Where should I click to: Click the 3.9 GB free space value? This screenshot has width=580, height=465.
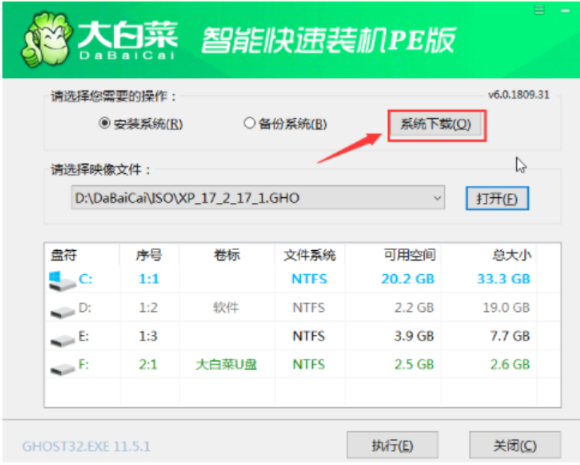(414, 336)
